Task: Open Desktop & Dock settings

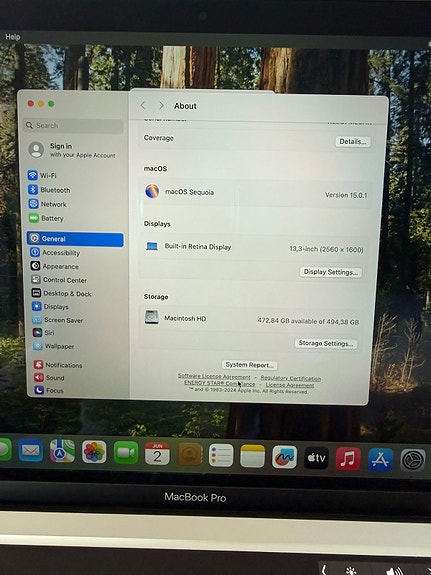Action: (62, 293)
